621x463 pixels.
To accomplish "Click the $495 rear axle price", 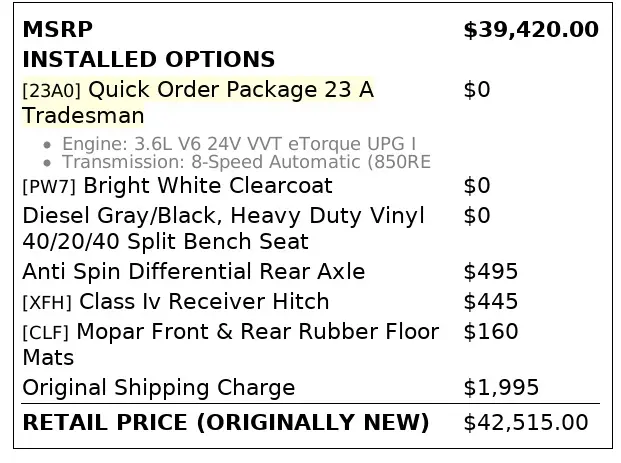I will click(491, 272).
